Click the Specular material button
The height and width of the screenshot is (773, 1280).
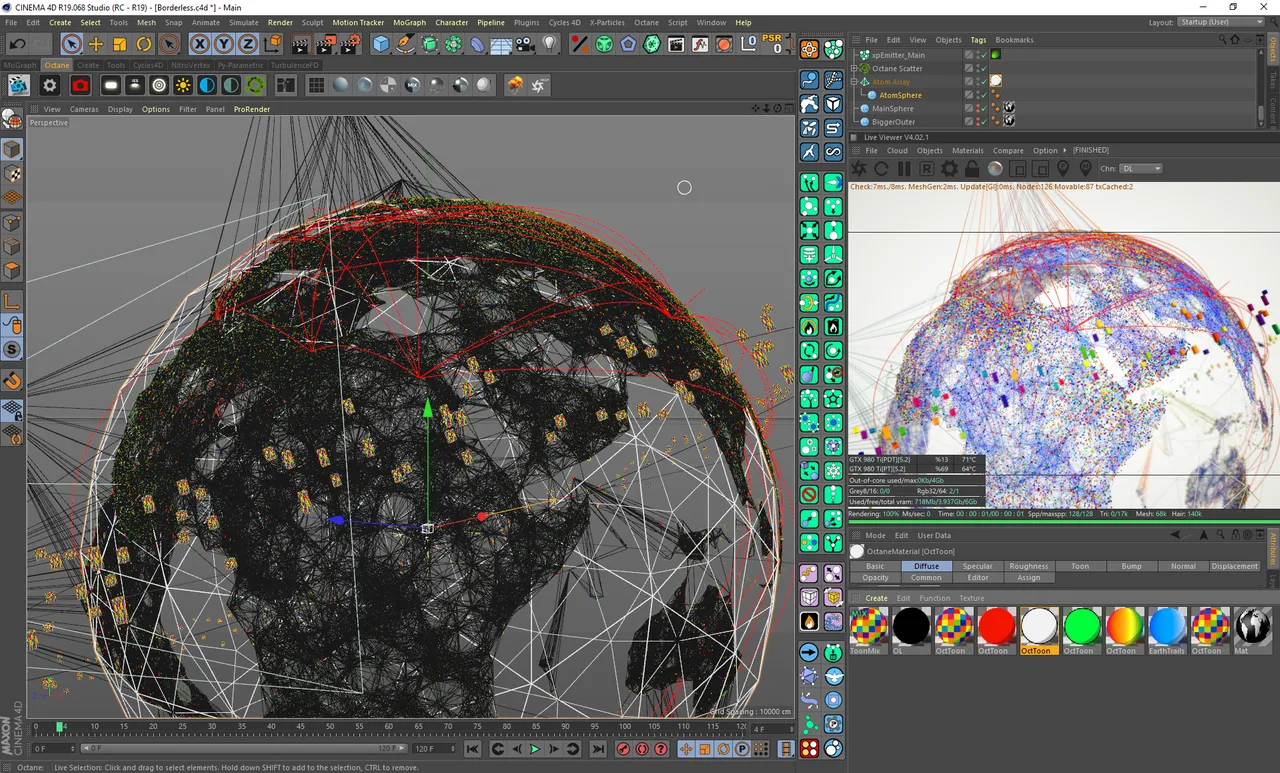pos(978,566)
